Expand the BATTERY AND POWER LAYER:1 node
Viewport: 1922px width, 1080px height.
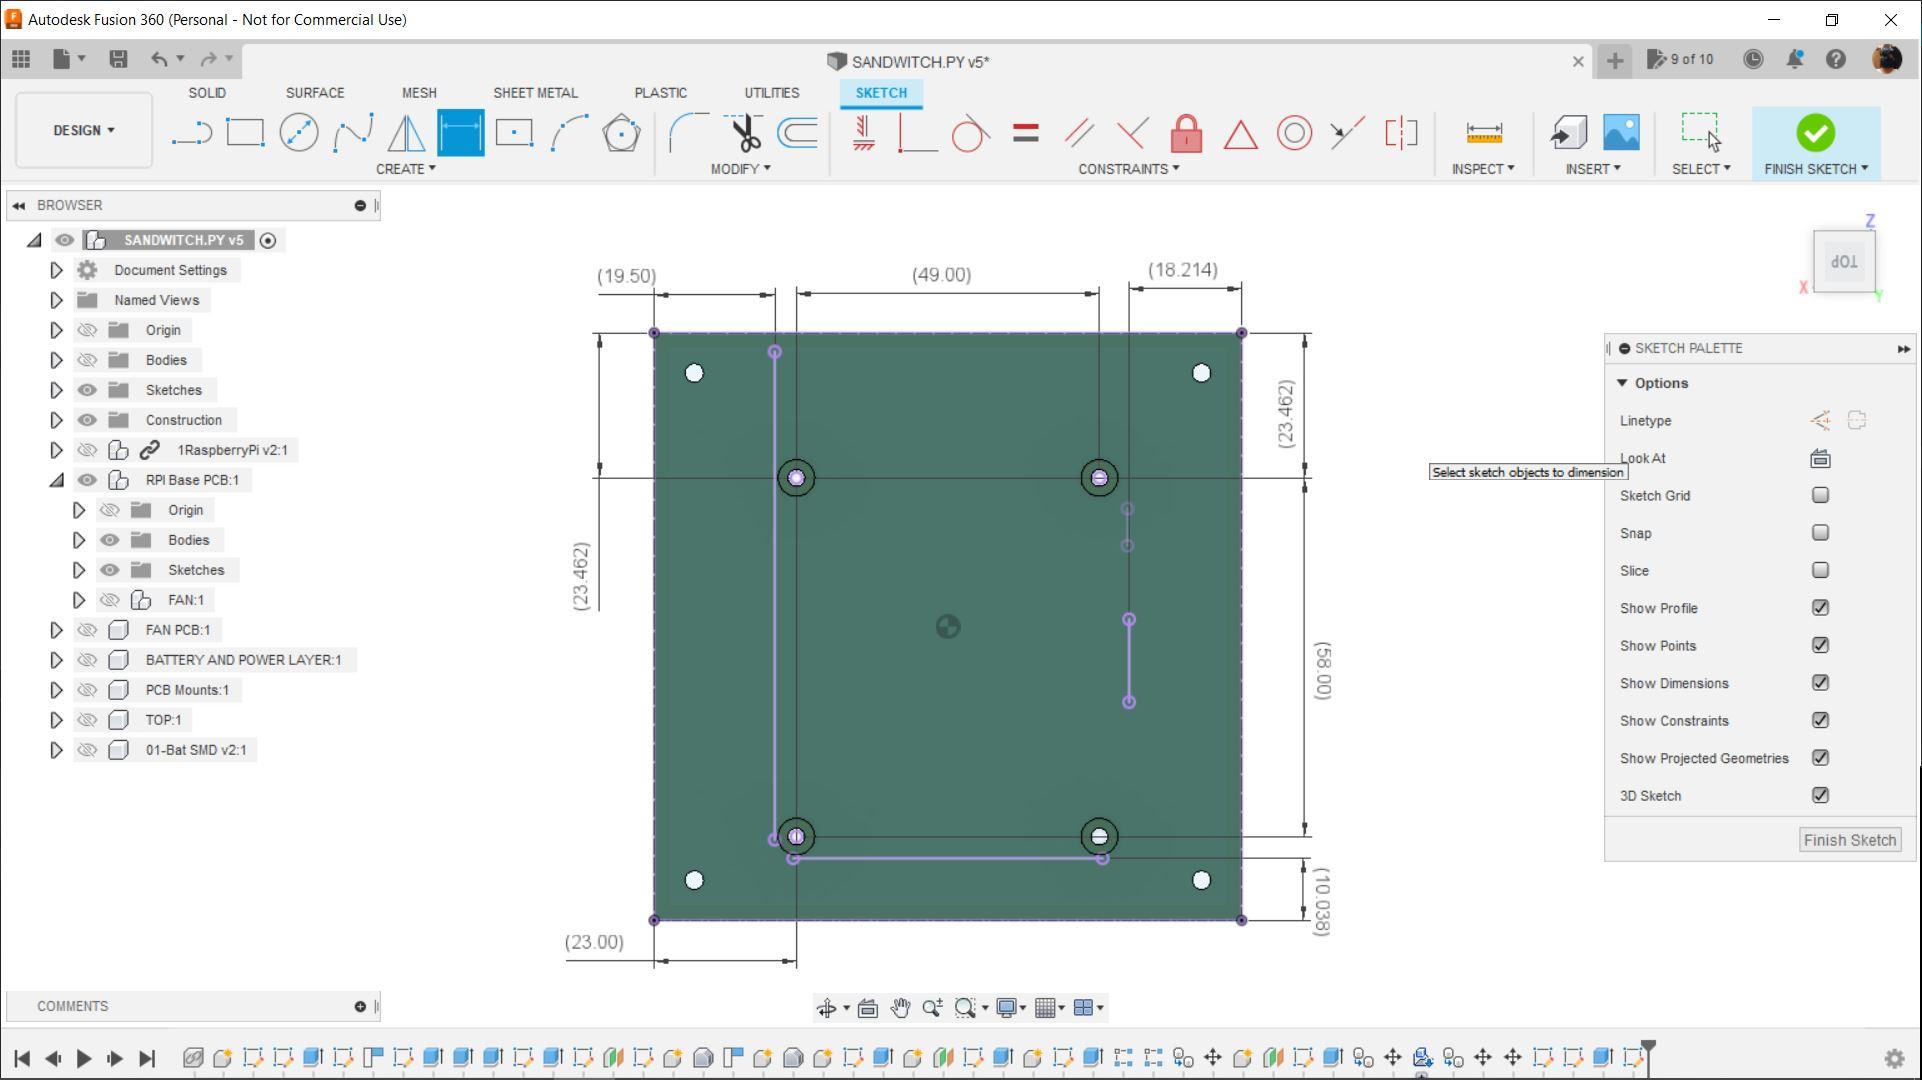pos(56,660)
